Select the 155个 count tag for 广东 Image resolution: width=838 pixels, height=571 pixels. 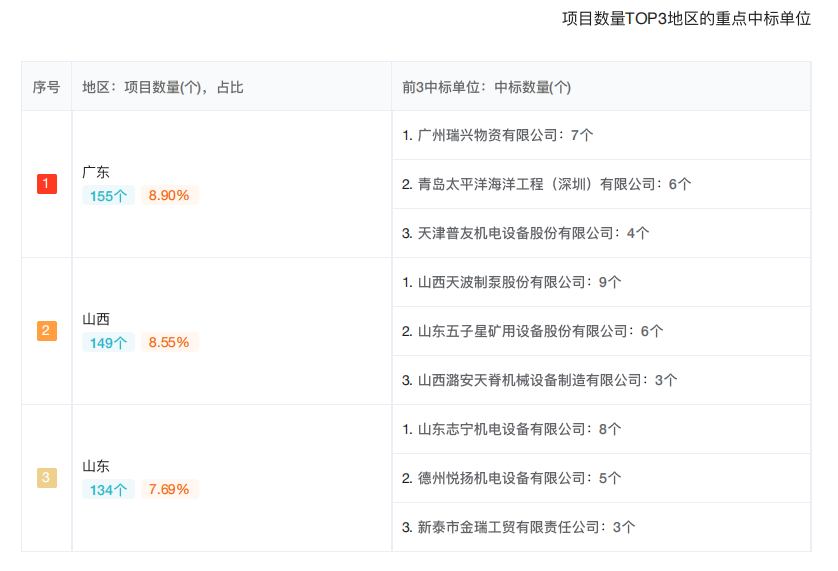coord(108,196)
